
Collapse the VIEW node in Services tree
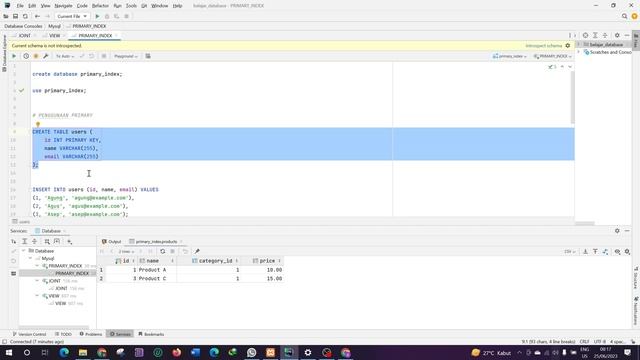[x=37, y=296]
